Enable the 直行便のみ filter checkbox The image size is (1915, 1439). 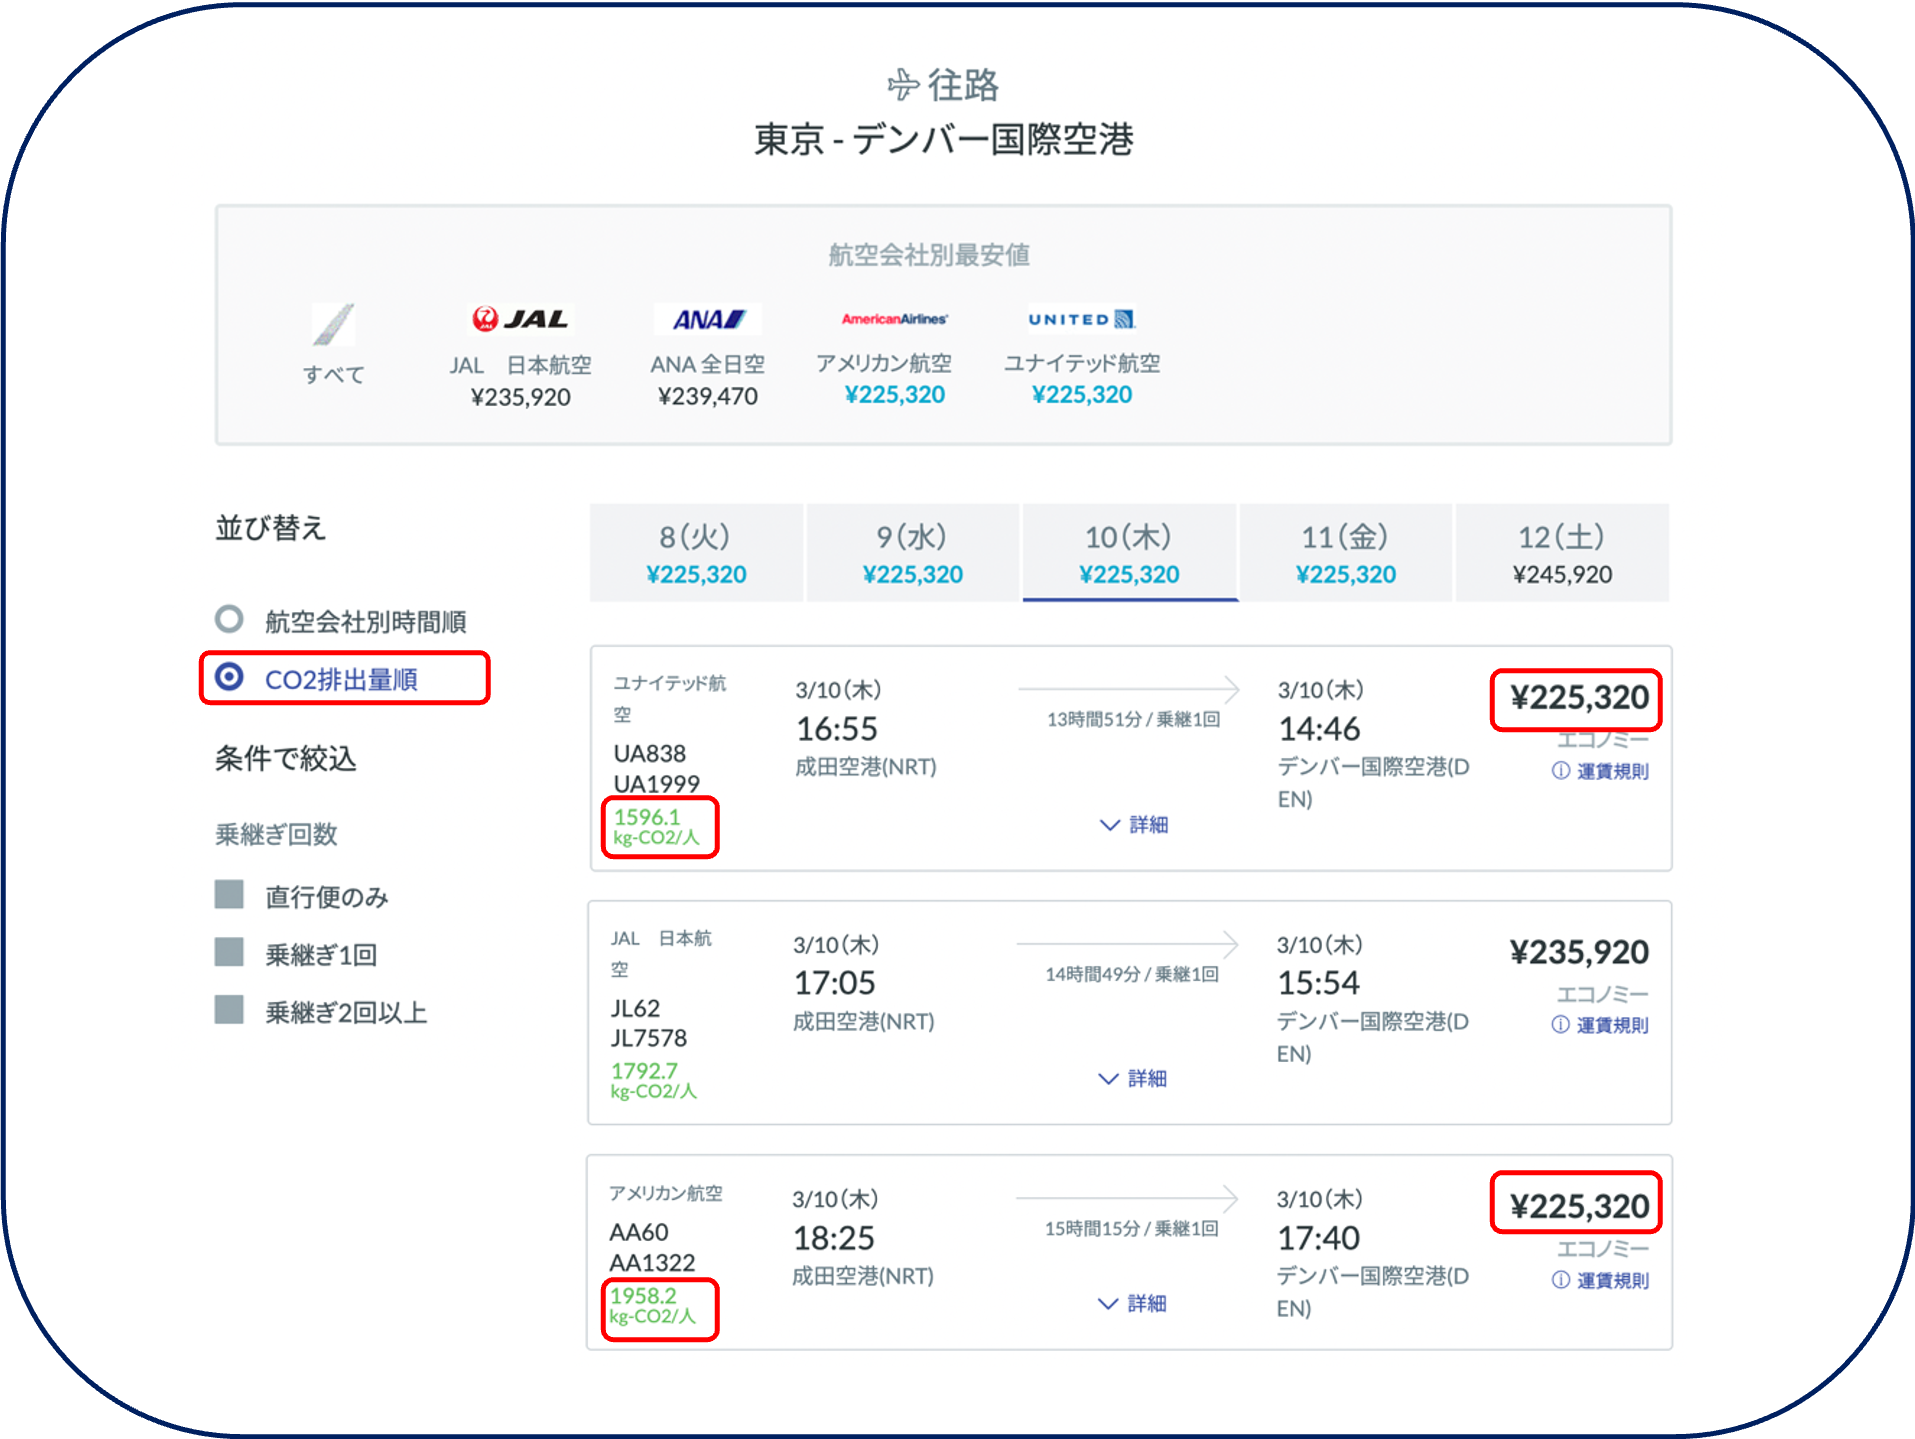point(228,897)
